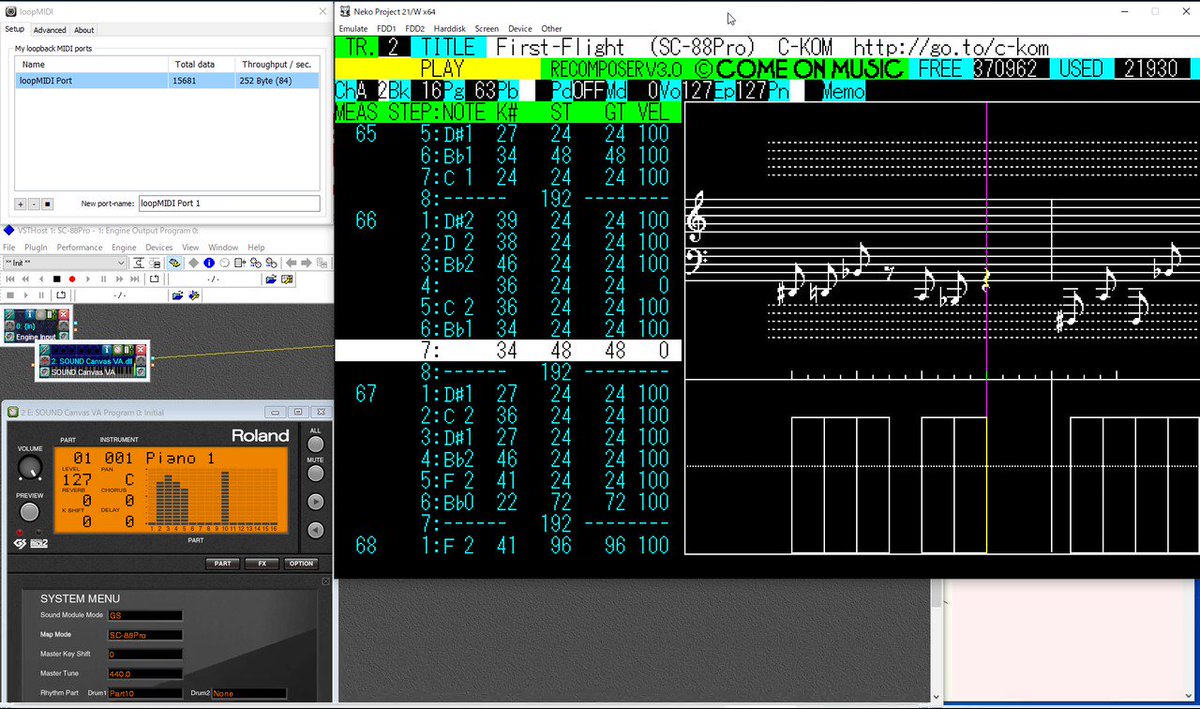This screenshot has height=709, width=1200.
Task: Toggle loop icon right of the skip-to-end button
Action: click(x=154, y=279)
